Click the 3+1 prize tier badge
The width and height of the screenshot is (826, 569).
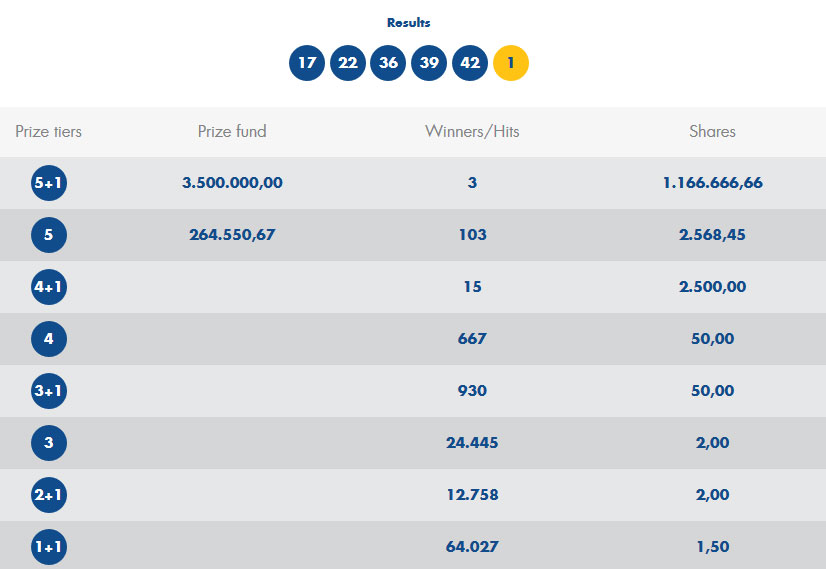click(x=49, y=391)
